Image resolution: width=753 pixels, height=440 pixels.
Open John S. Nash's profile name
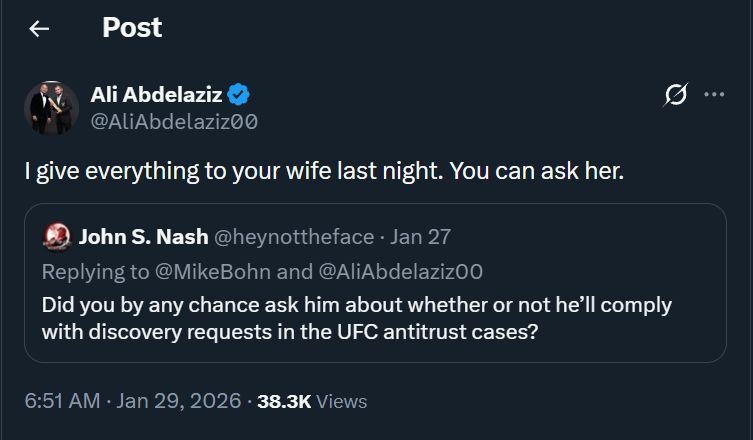pyautogui.click(x=143, y=237)
